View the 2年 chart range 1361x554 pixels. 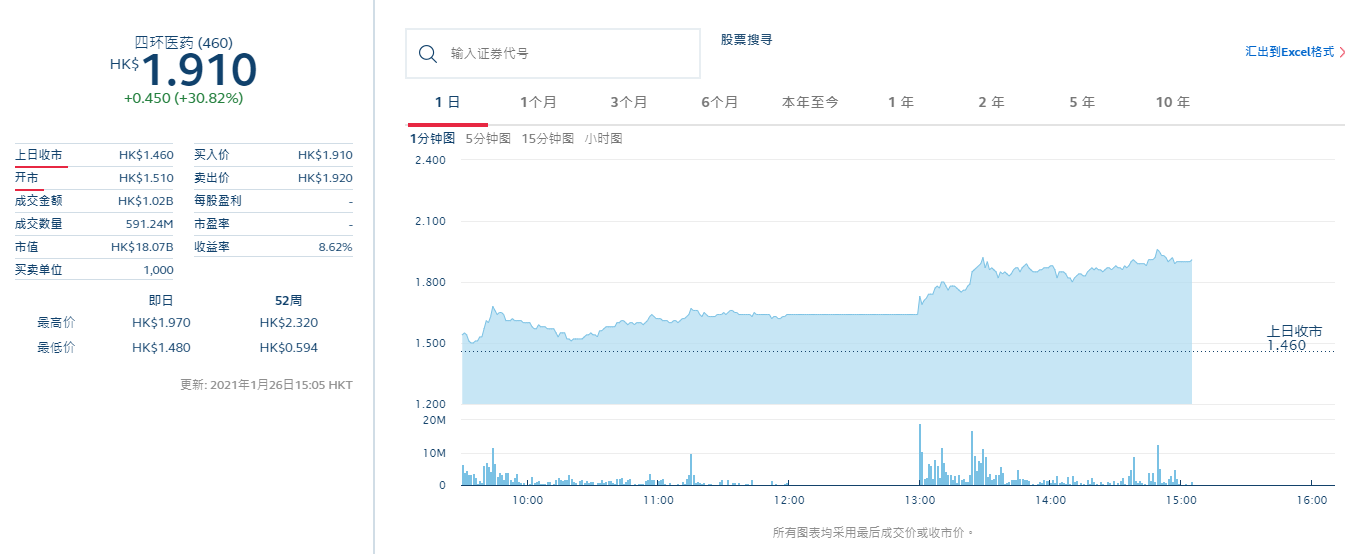point(991,103)
